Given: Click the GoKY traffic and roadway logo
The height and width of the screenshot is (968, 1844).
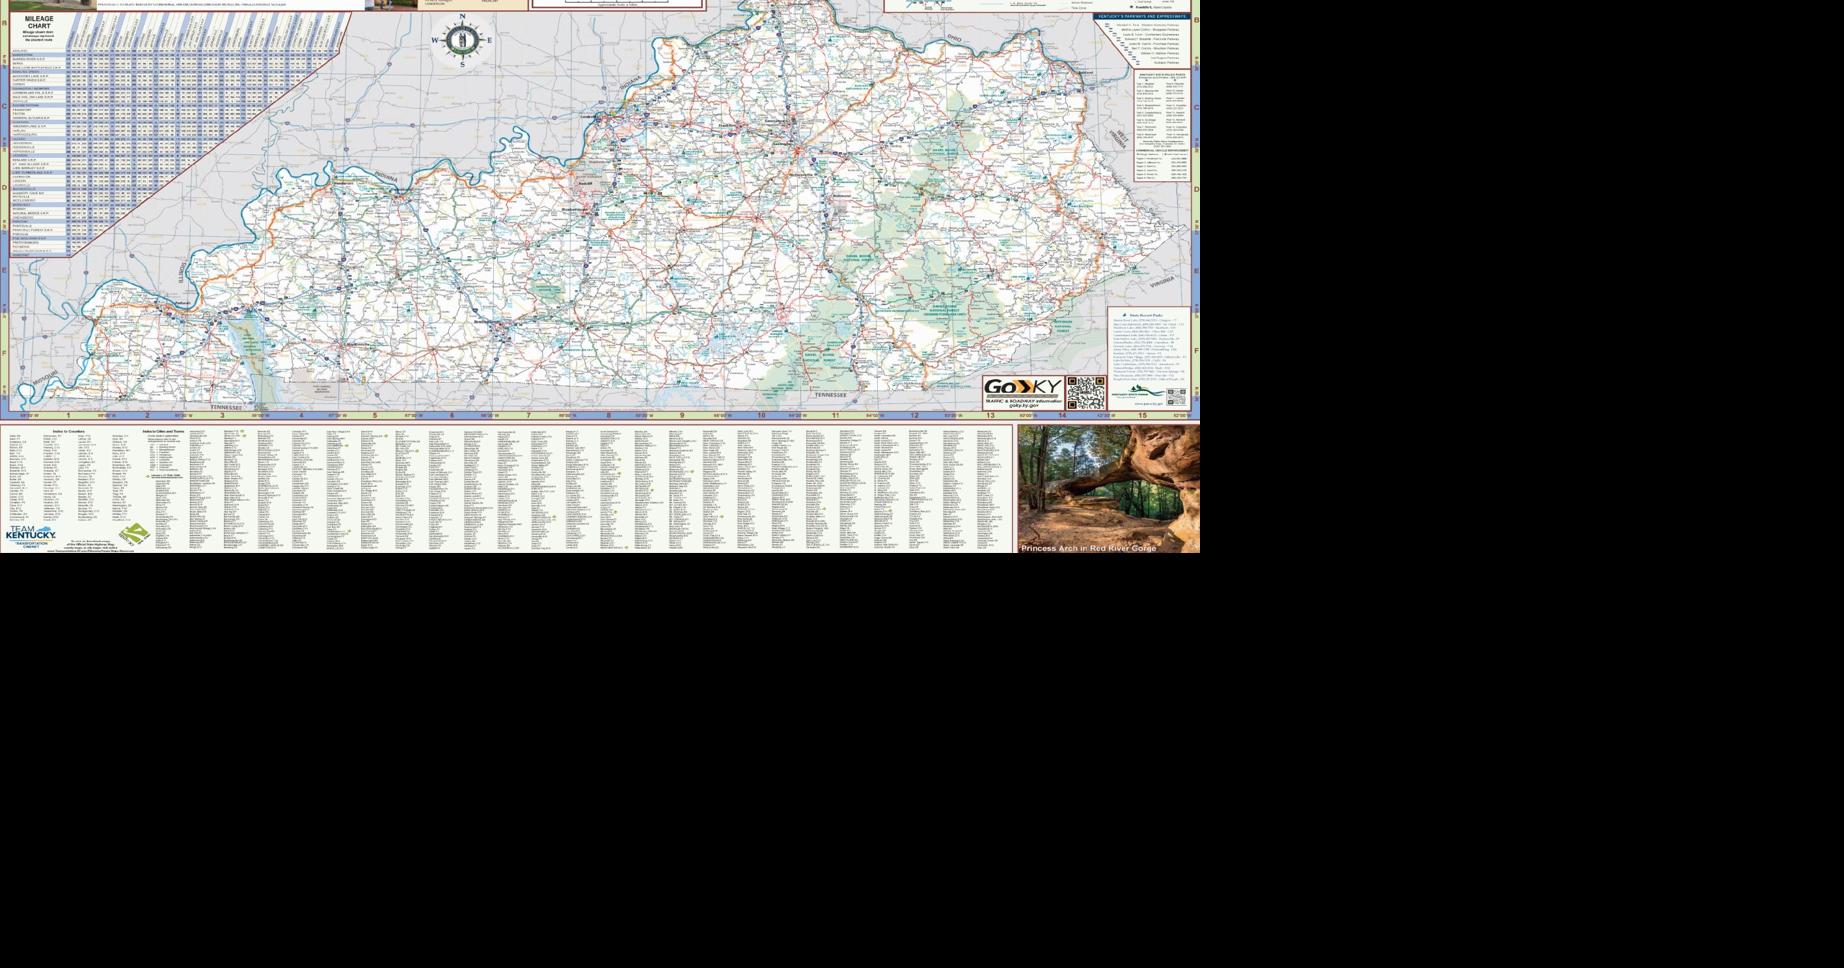Looking at the screenshot, I should pos(1023,393).
